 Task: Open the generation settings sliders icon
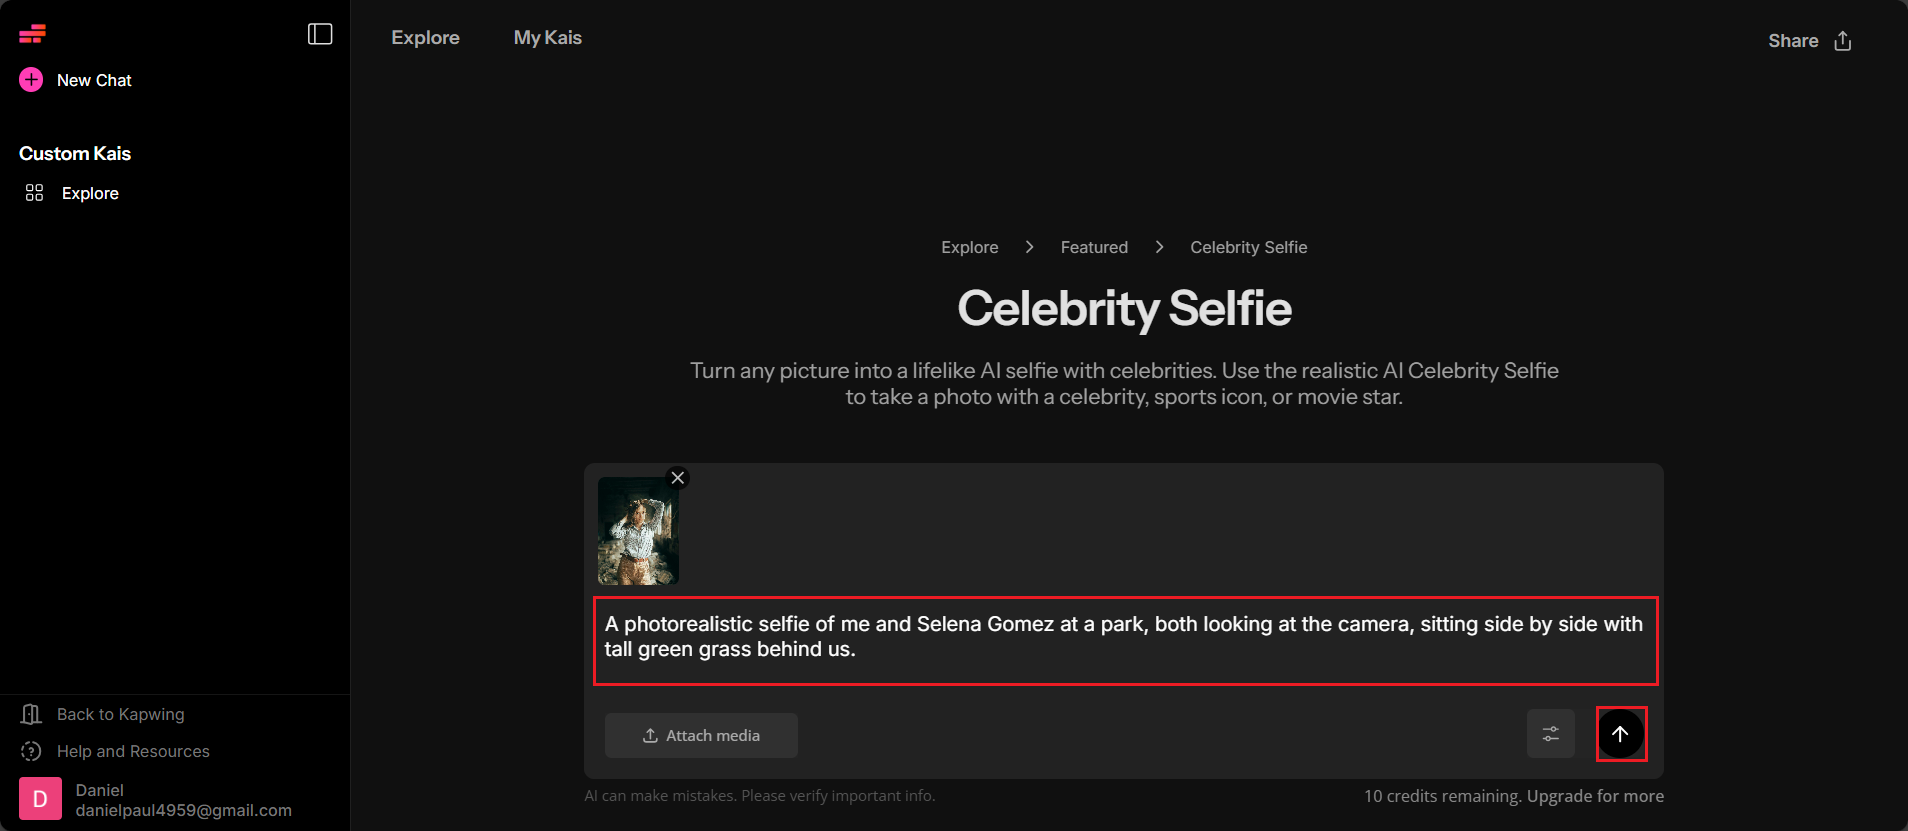point(1550,734)
